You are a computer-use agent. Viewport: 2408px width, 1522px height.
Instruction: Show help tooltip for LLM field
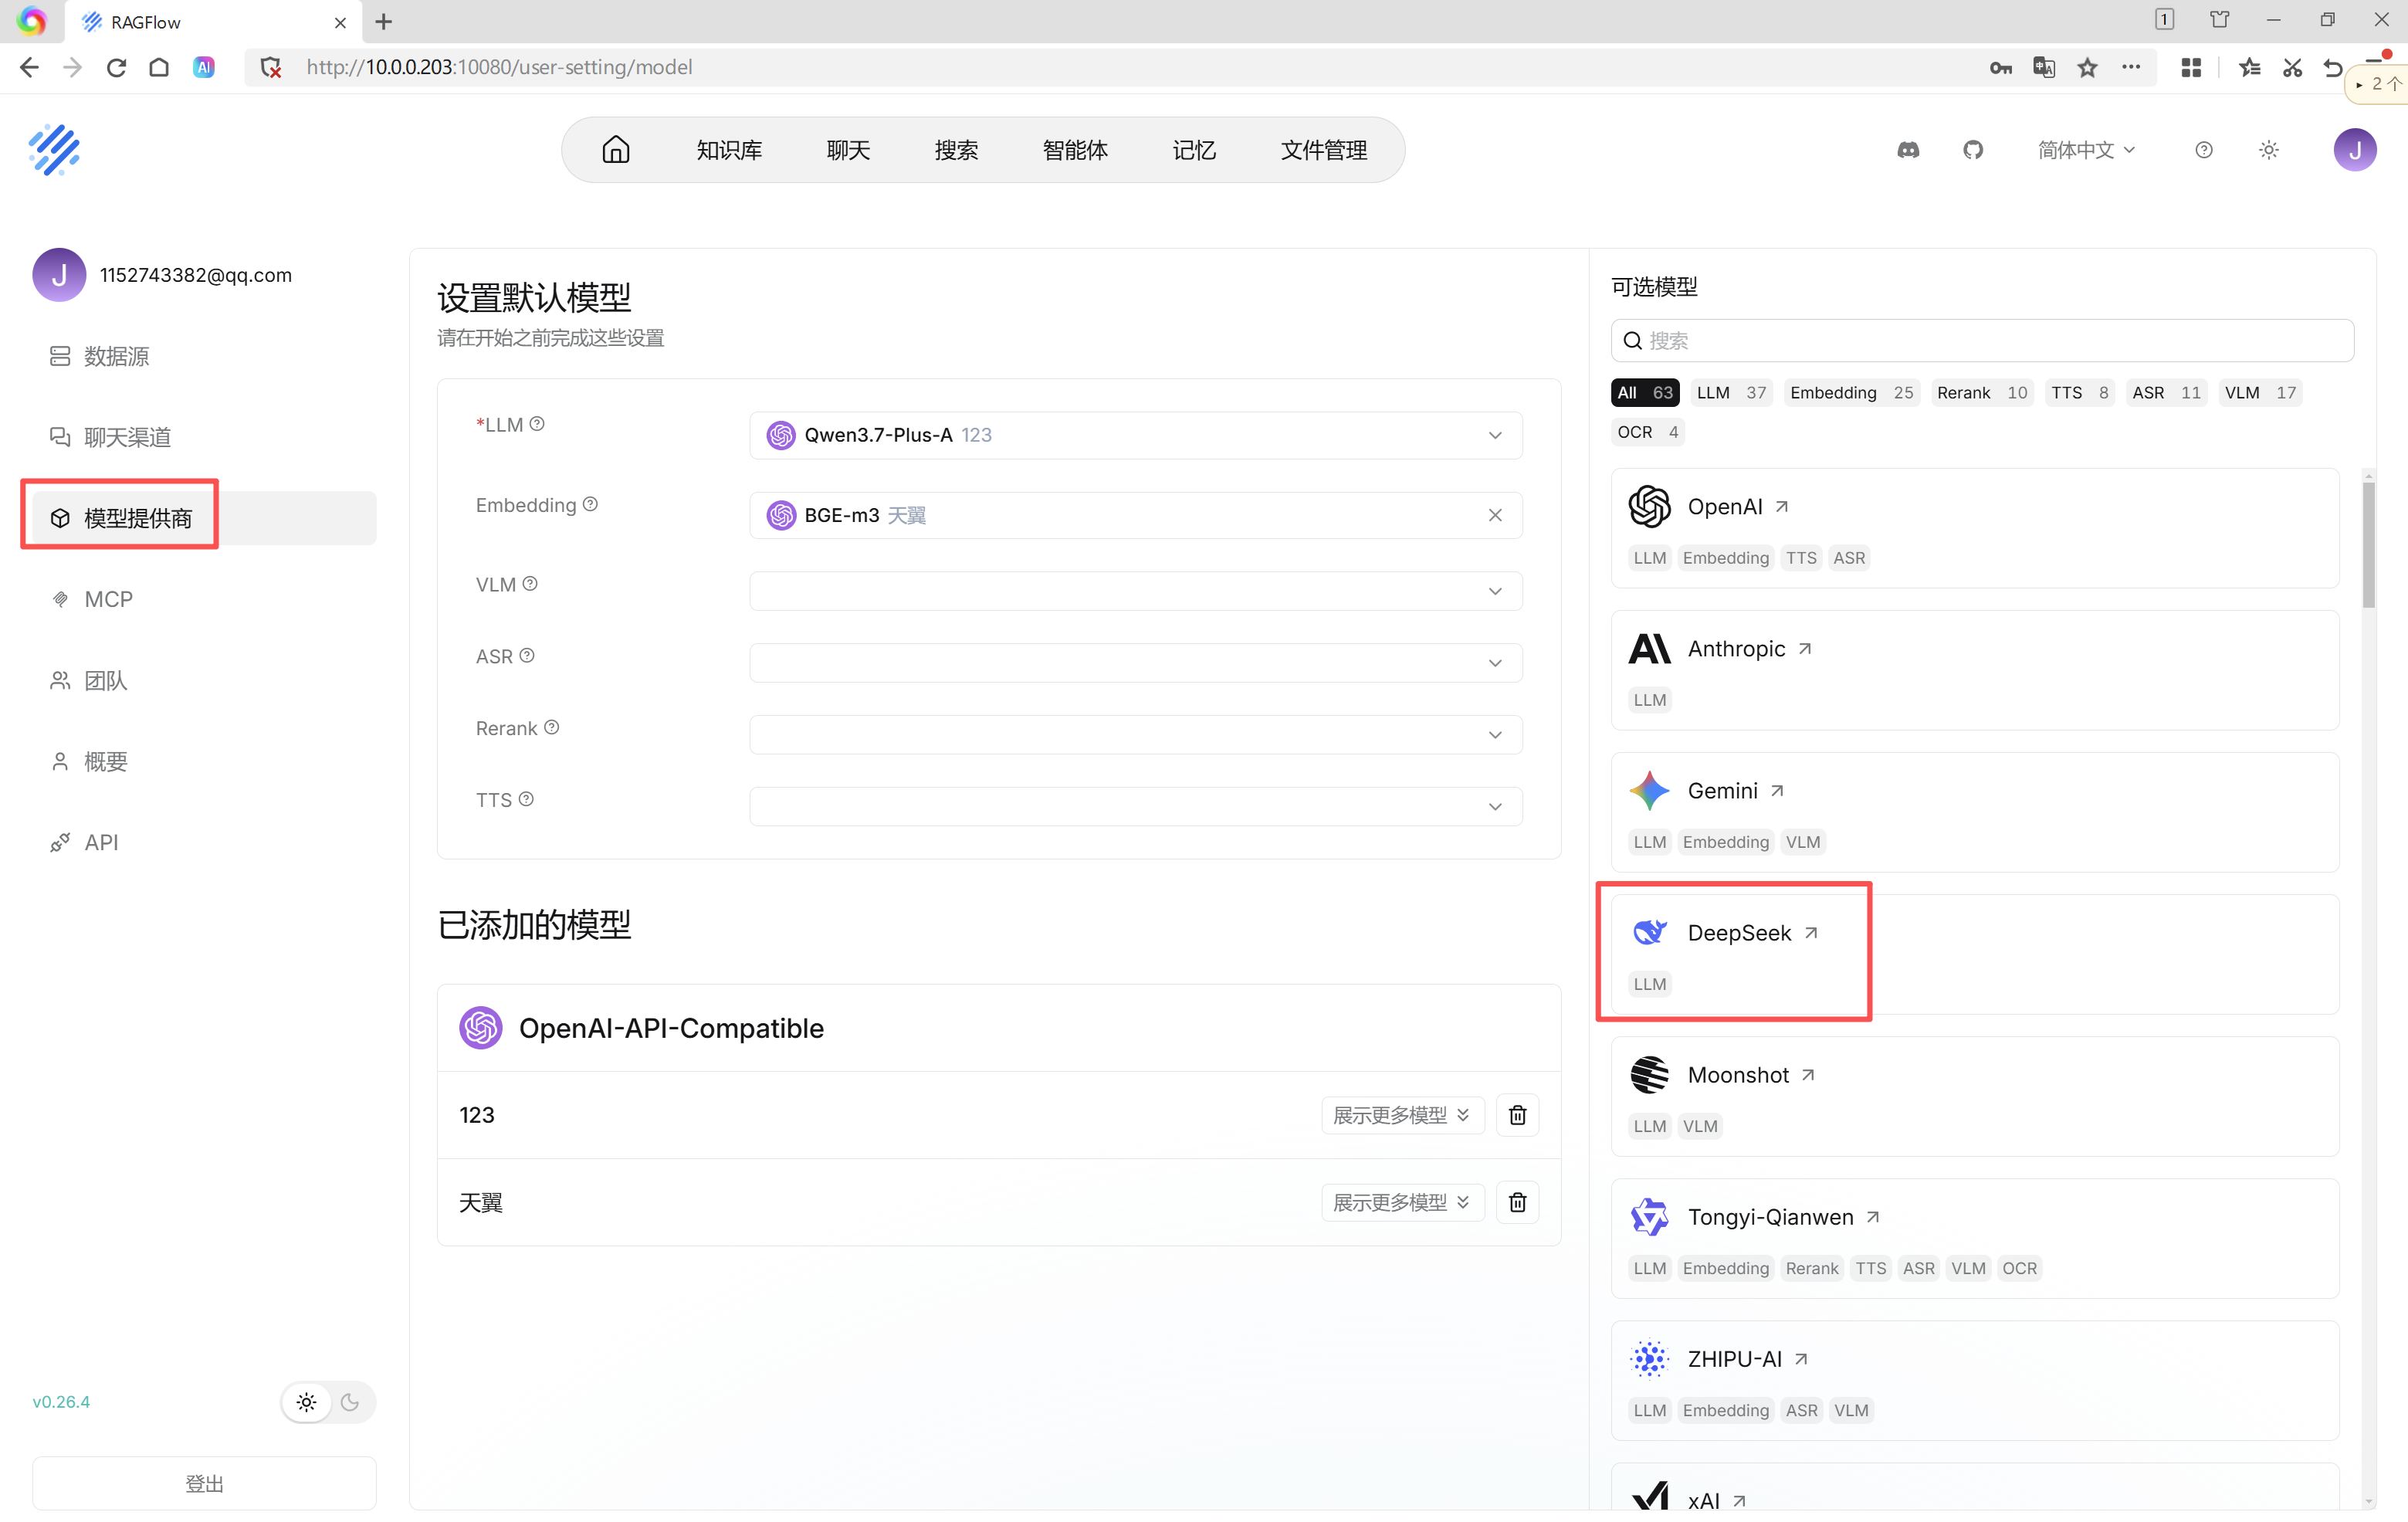click(537, 424)
